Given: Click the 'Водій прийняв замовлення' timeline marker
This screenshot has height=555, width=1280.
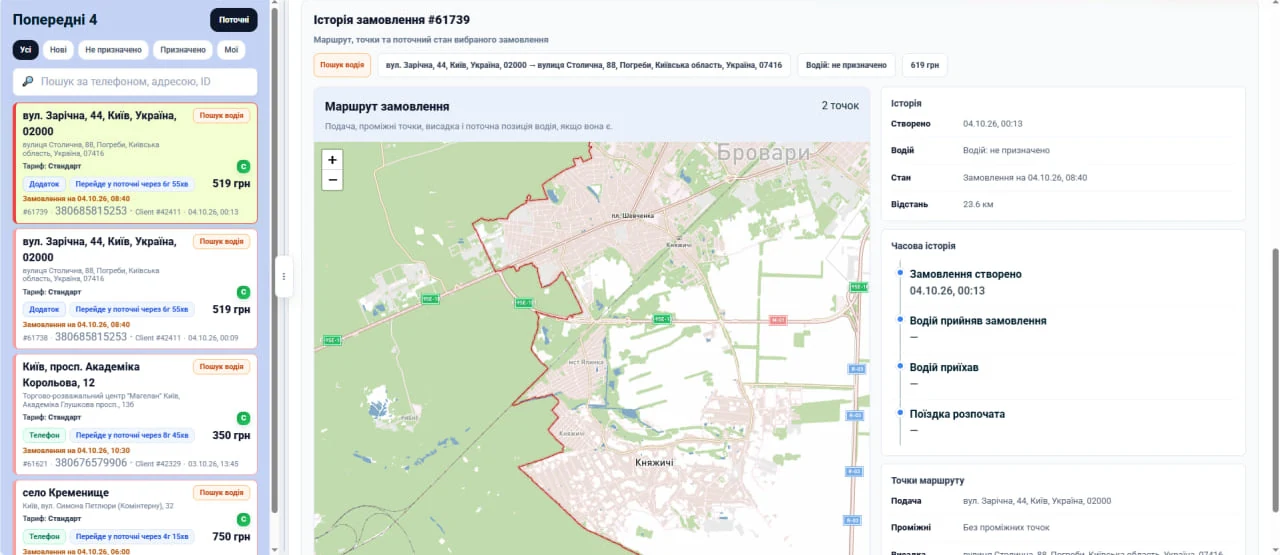Looking at the screenshot, I should 900,320.
